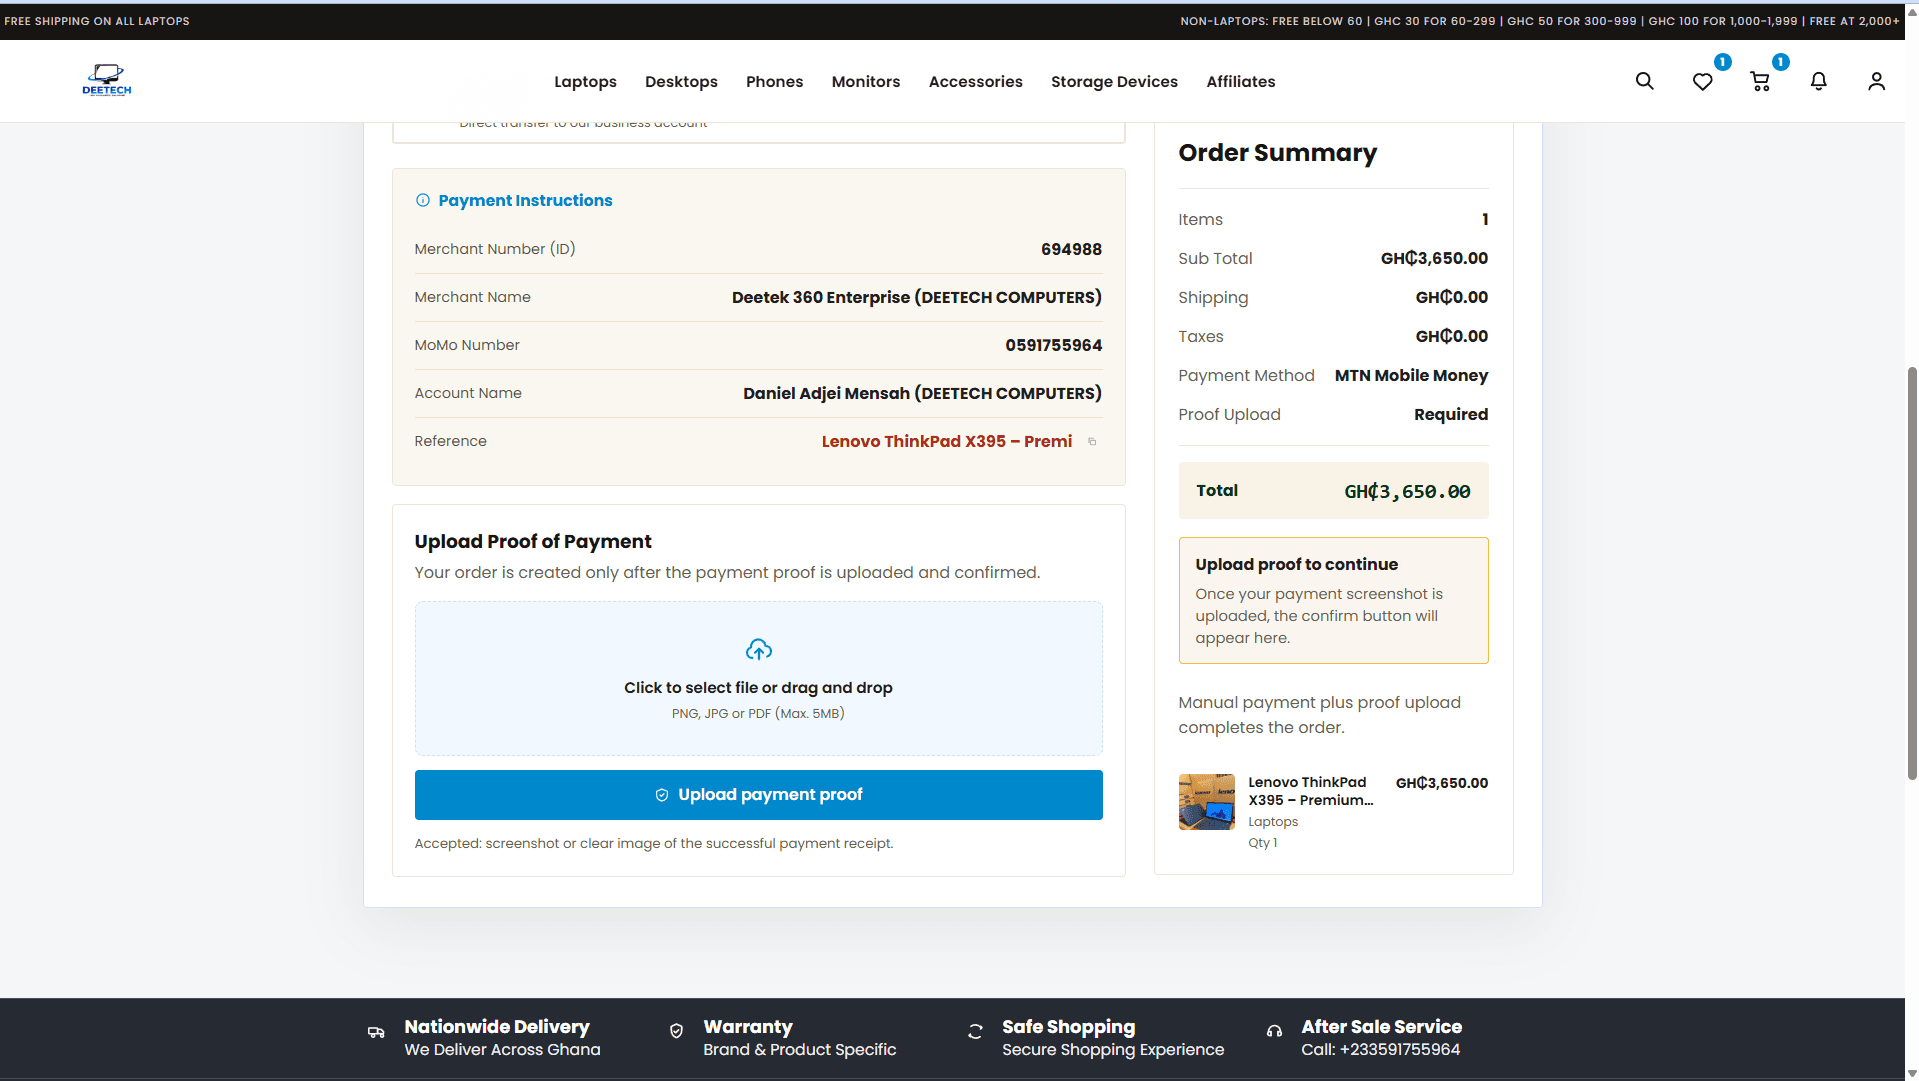
Task: Open the search icon in header
Action: 1644,81
